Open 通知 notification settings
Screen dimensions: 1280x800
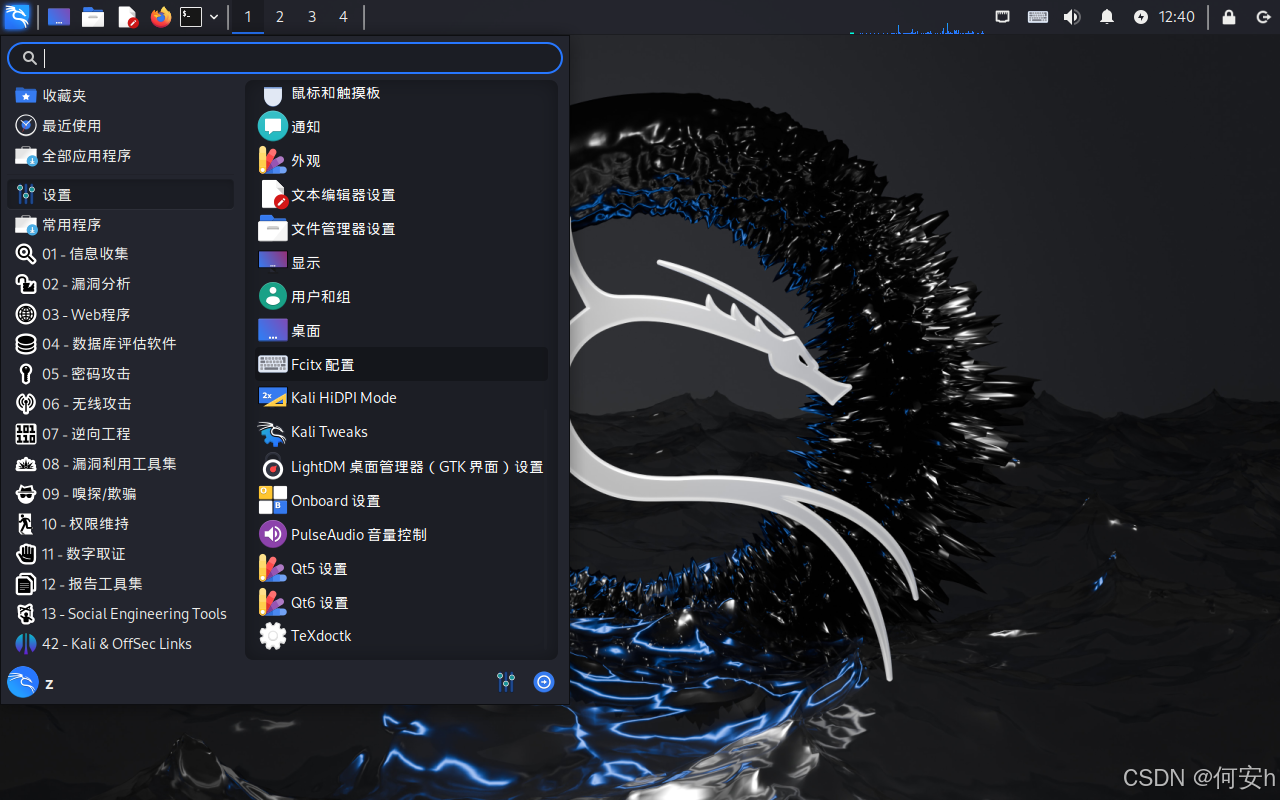point(400,127)
